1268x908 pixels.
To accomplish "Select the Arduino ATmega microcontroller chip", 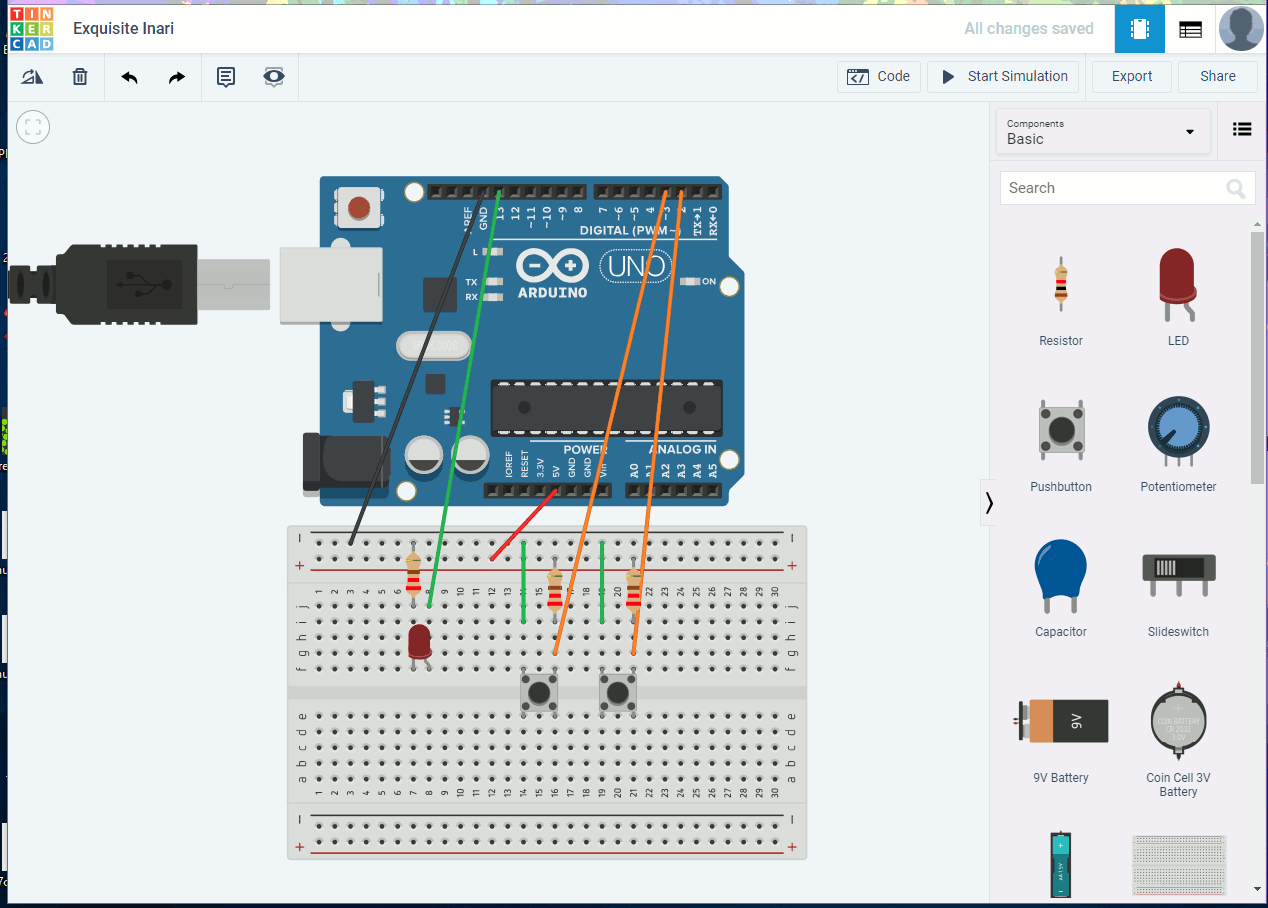I will coord(606,408).
